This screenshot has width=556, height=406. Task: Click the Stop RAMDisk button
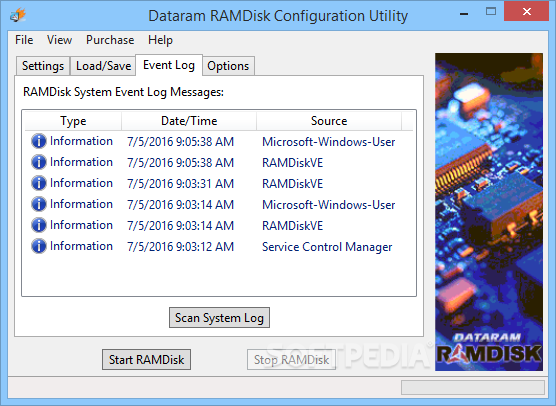click(291, 360)
